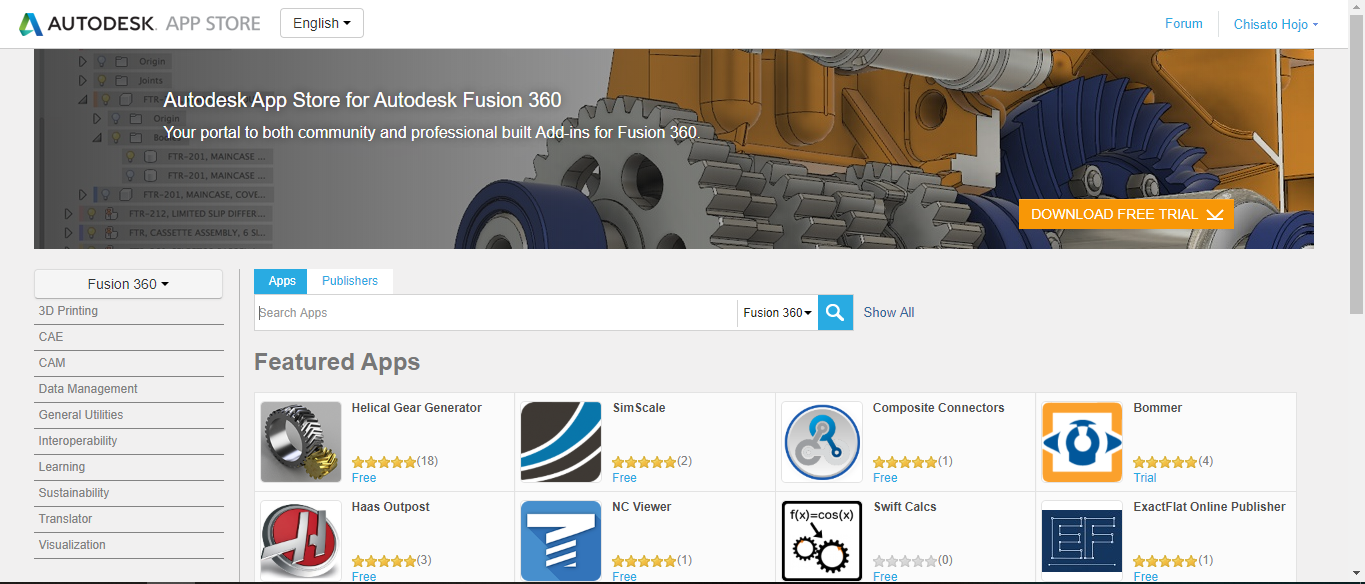The image size is (1365, 584).
Task: Focus the Search Apps input field
Action: 496,312
